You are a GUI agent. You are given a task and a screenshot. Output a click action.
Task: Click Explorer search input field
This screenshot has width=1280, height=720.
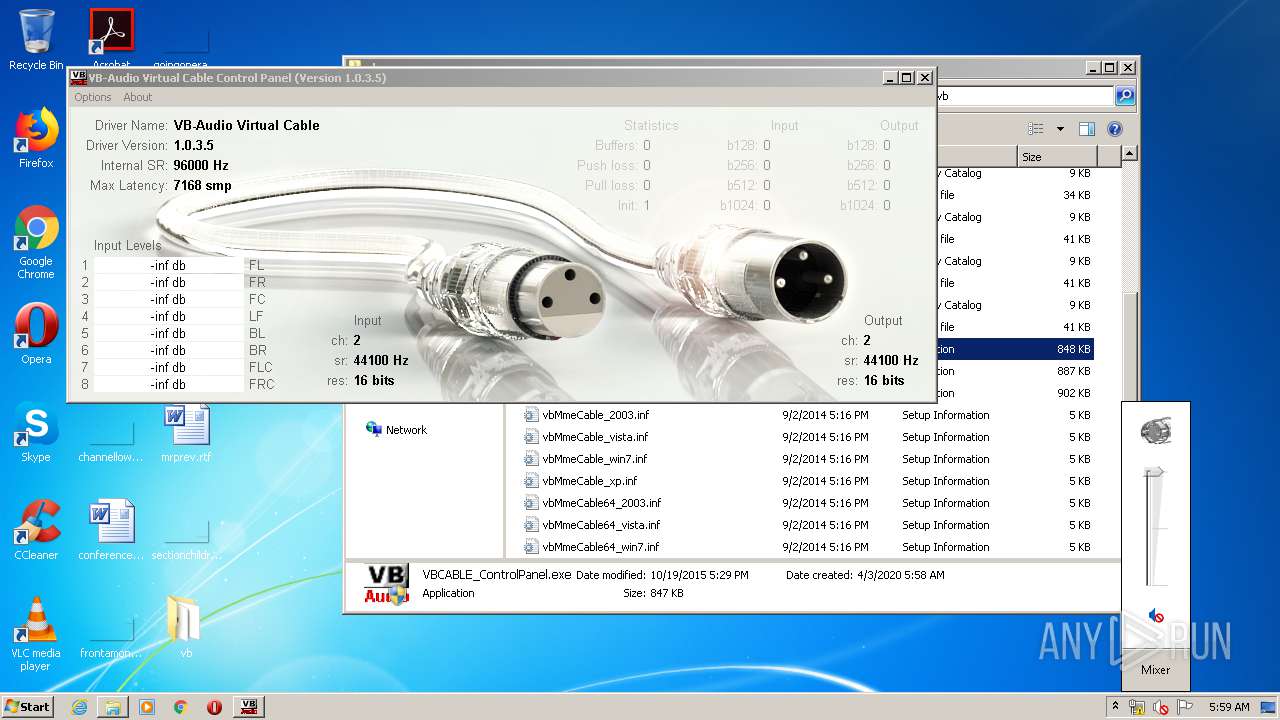coord(1025,96)
